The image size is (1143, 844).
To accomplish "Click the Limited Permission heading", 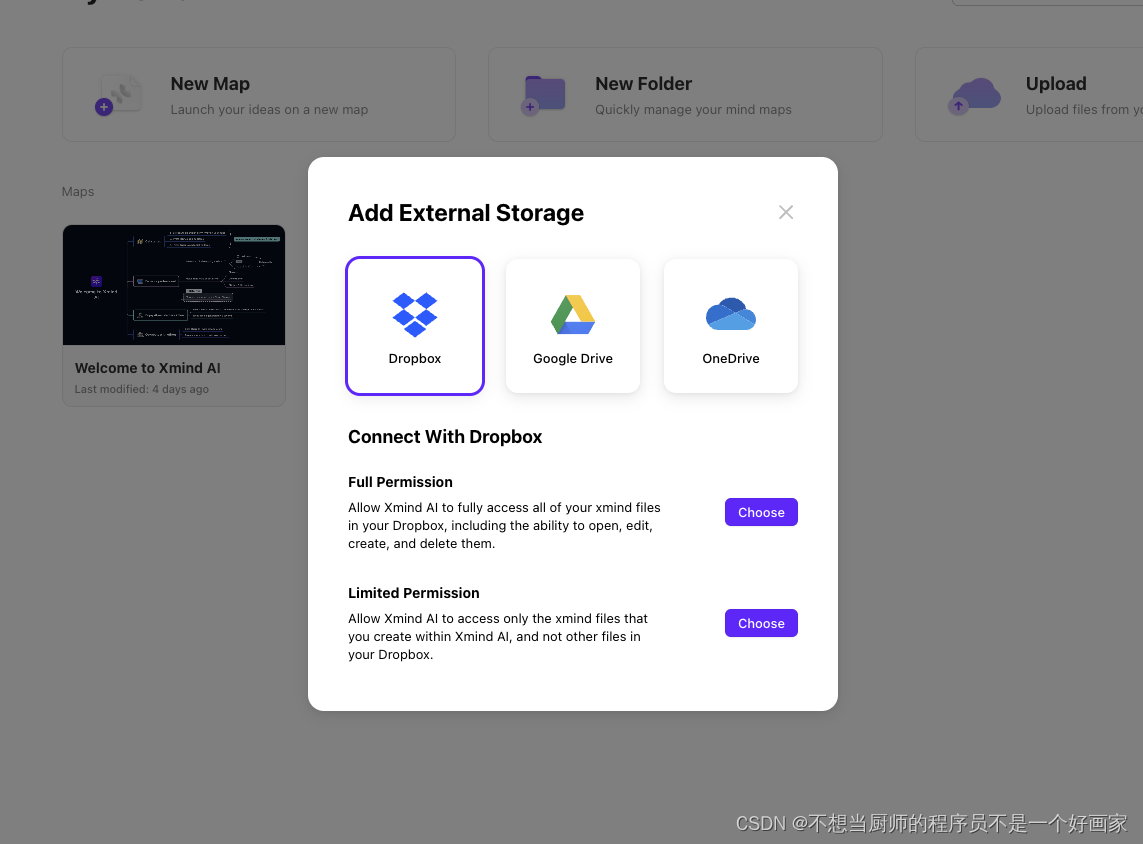I will (413, 593).
